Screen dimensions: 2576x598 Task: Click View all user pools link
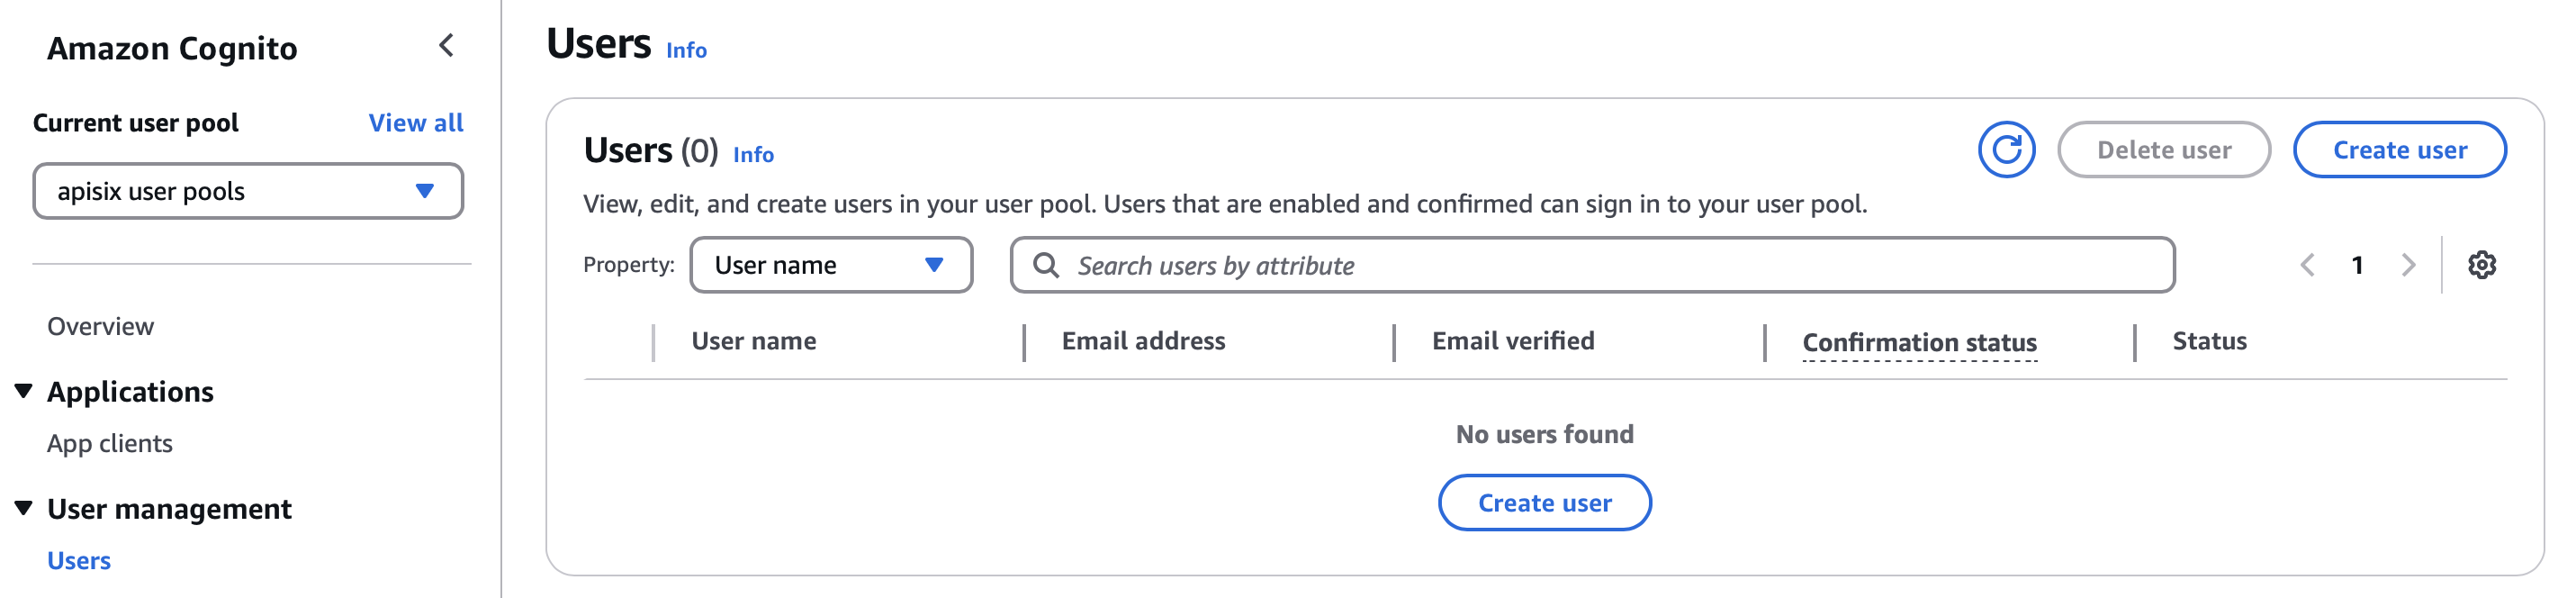(416, 123)
